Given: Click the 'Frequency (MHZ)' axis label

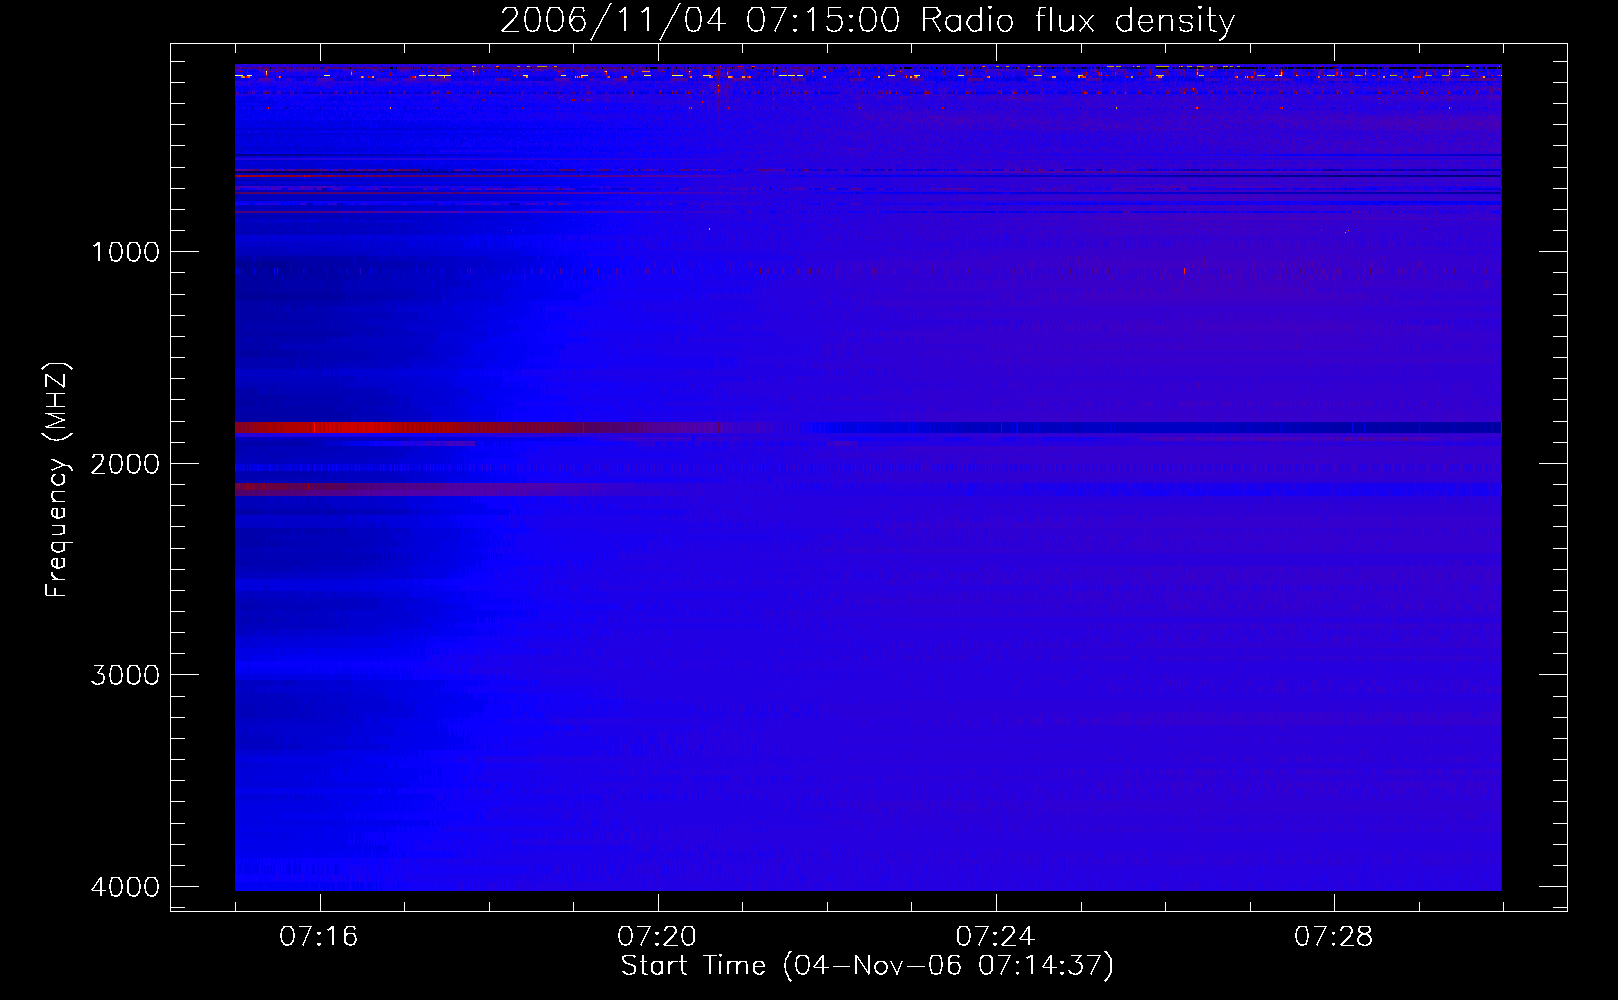Looking at the screenshot, I should point(56,480).
